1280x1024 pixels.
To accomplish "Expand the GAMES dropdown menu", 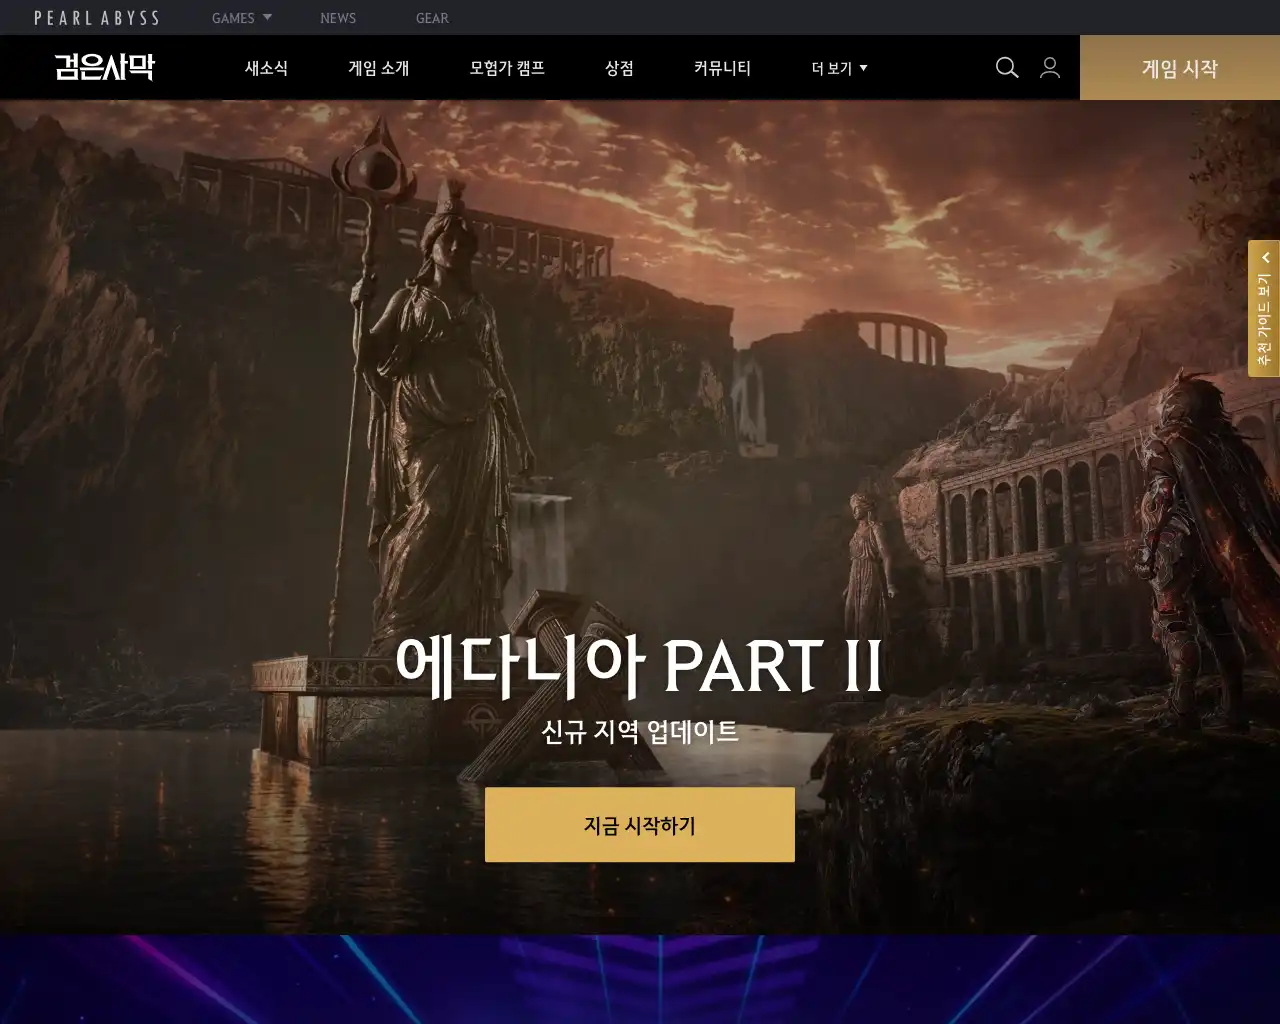I will 242,18.
